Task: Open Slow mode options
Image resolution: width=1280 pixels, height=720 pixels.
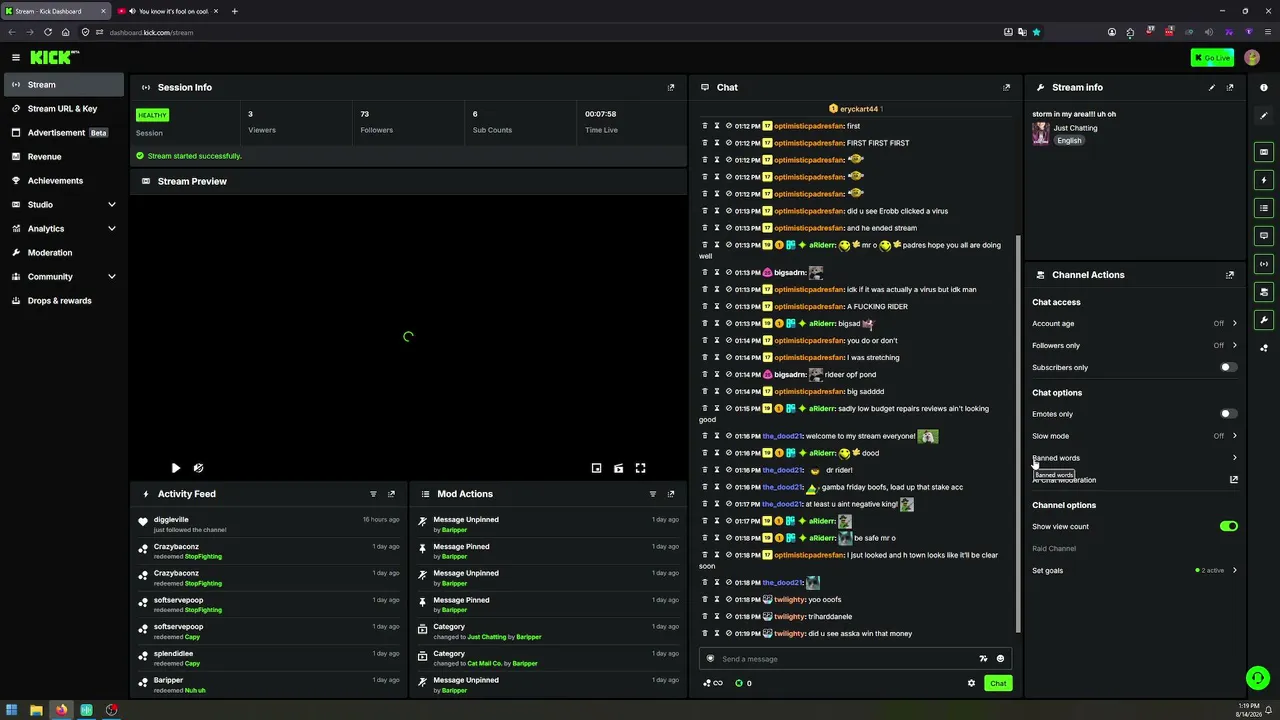Action: [1135, 436]
